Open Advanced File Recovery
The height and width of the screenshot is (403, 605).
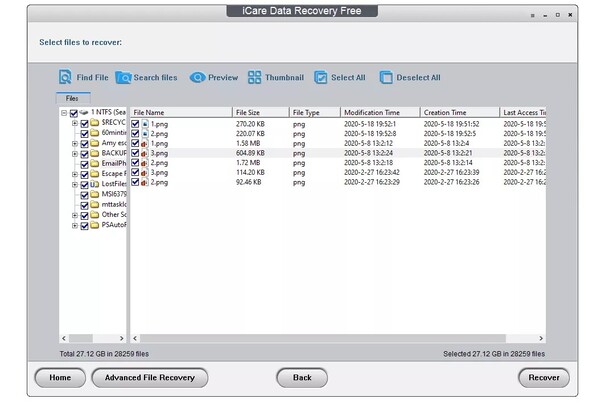(150, 377)
